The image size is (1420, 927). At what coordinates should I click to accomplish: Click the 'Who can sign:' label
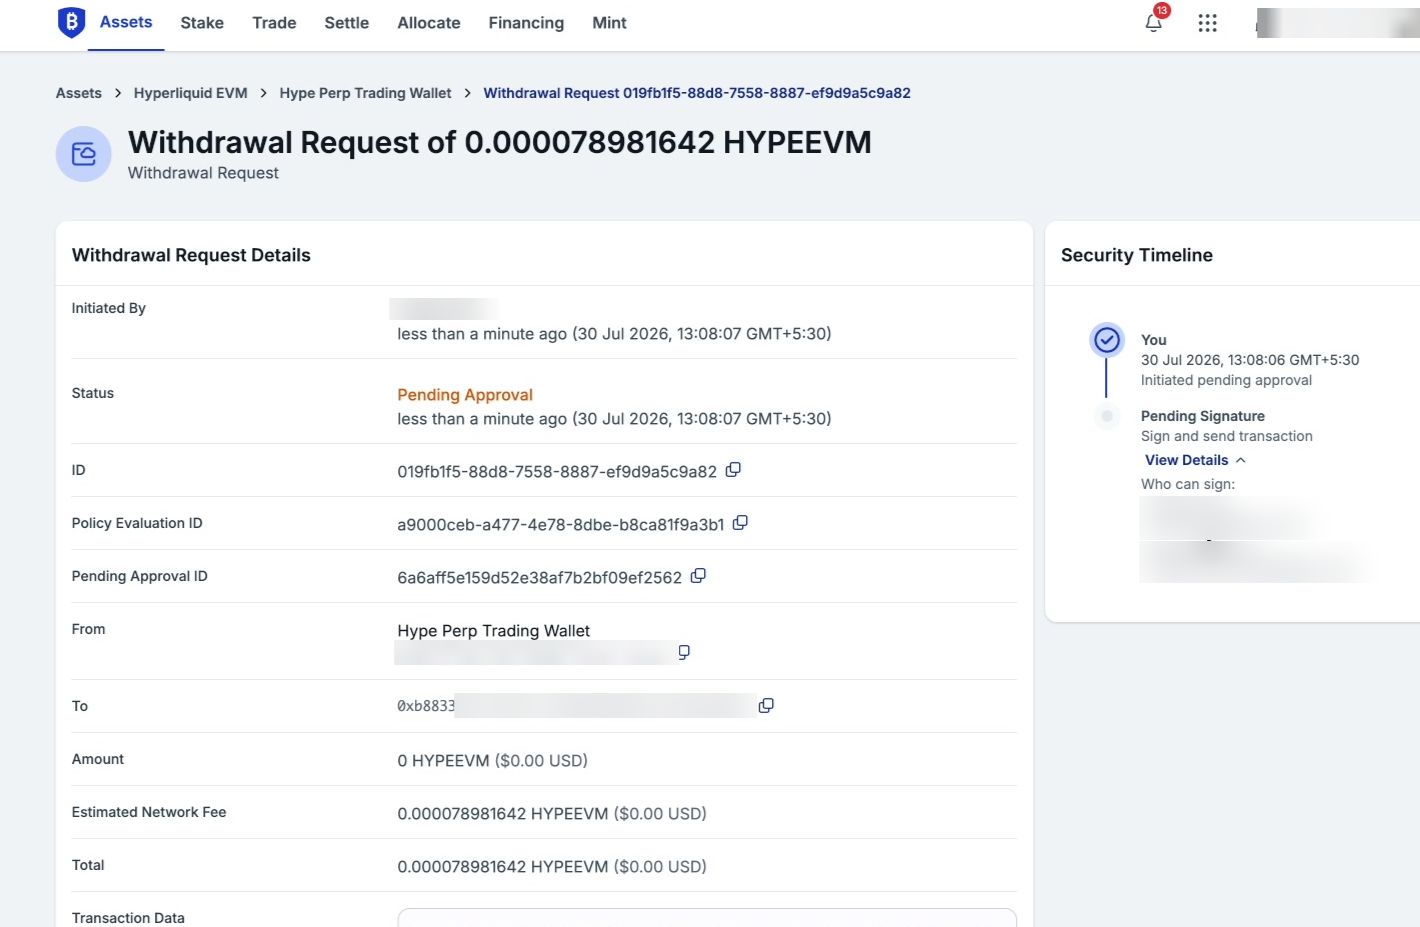(x=1188, y=484)
